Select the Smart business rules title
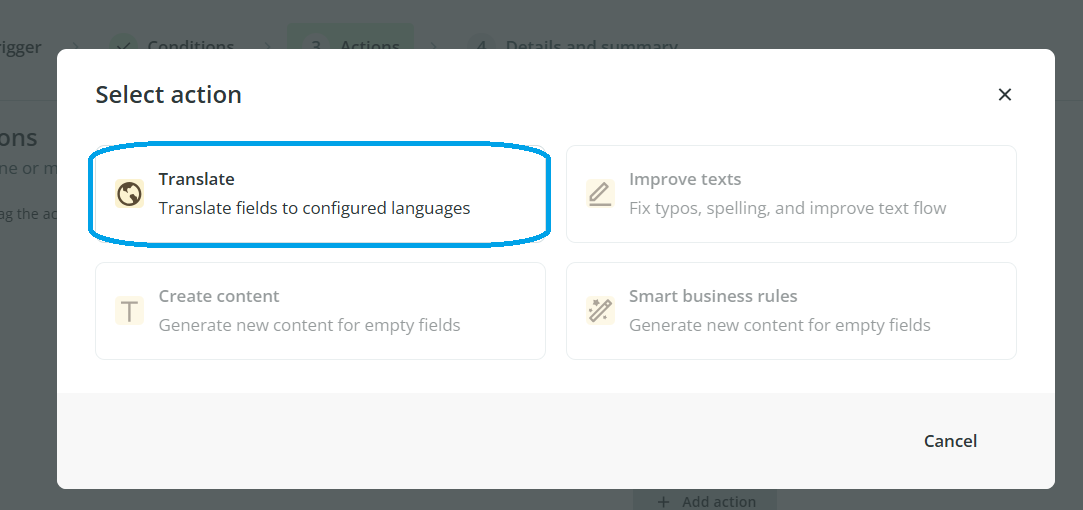The height and width of the screenshot is (510, 1083). [713, 296]
